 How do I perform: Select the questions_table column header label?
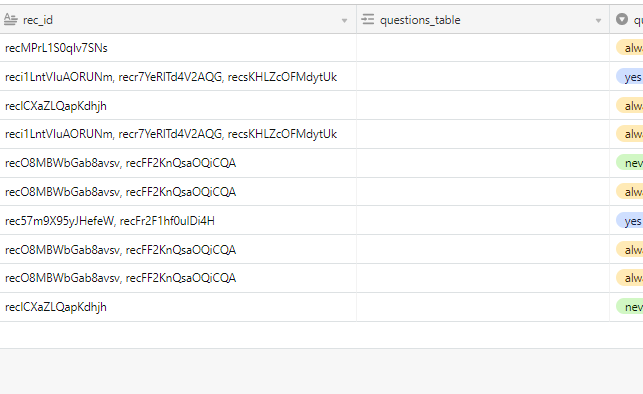pos(420,20)
